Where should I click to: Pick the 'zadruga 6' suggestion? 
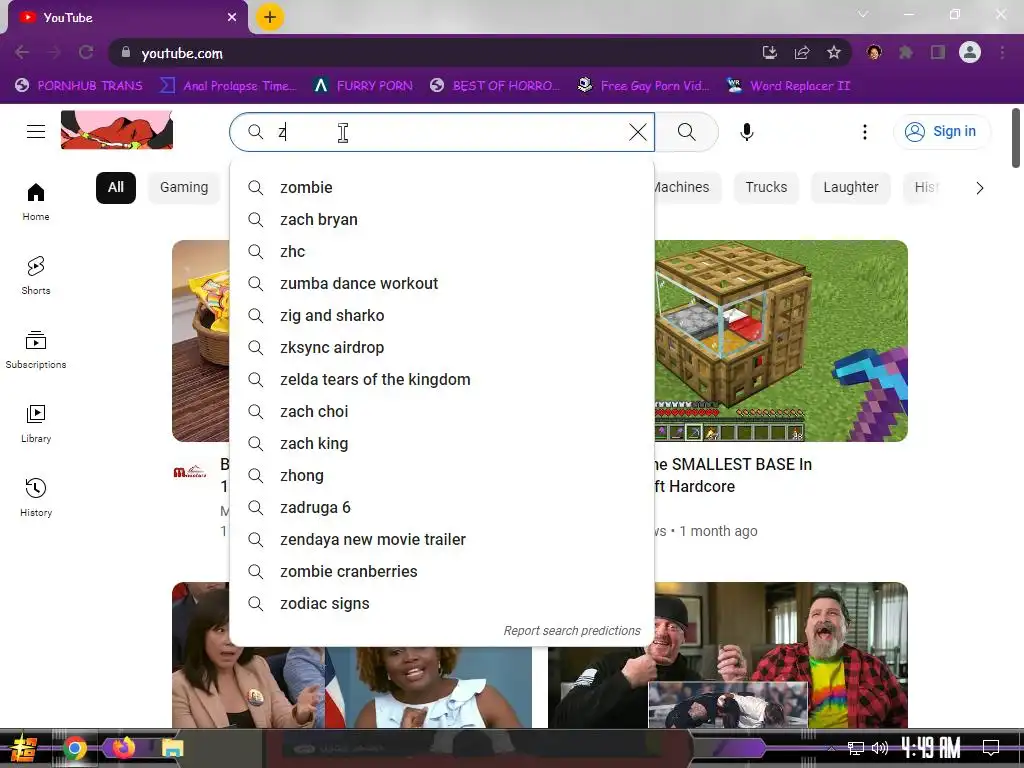point(442,507)
